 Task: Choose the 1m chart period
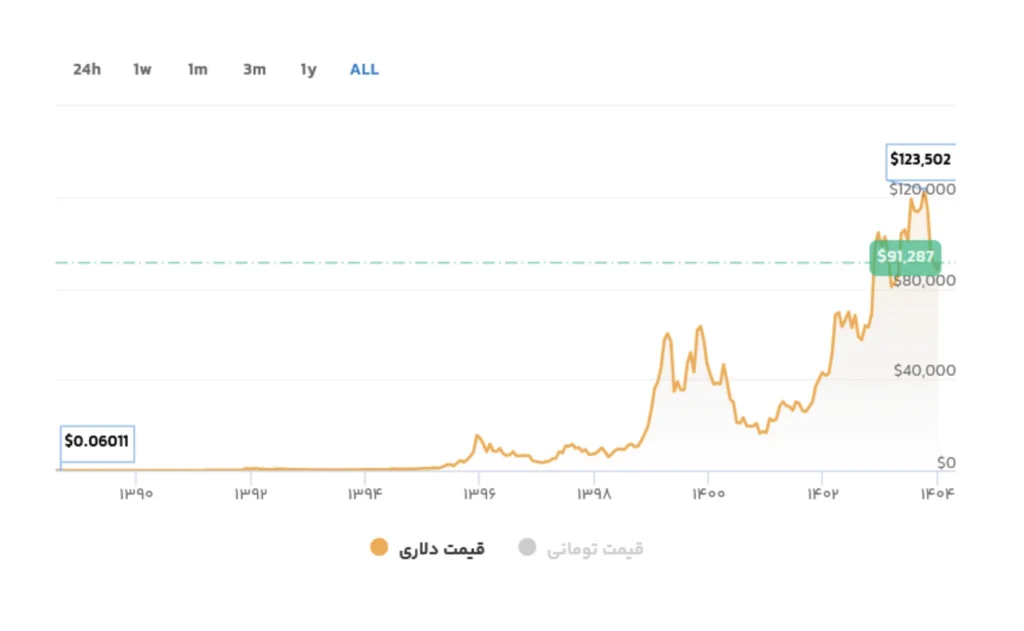point(197,70)
